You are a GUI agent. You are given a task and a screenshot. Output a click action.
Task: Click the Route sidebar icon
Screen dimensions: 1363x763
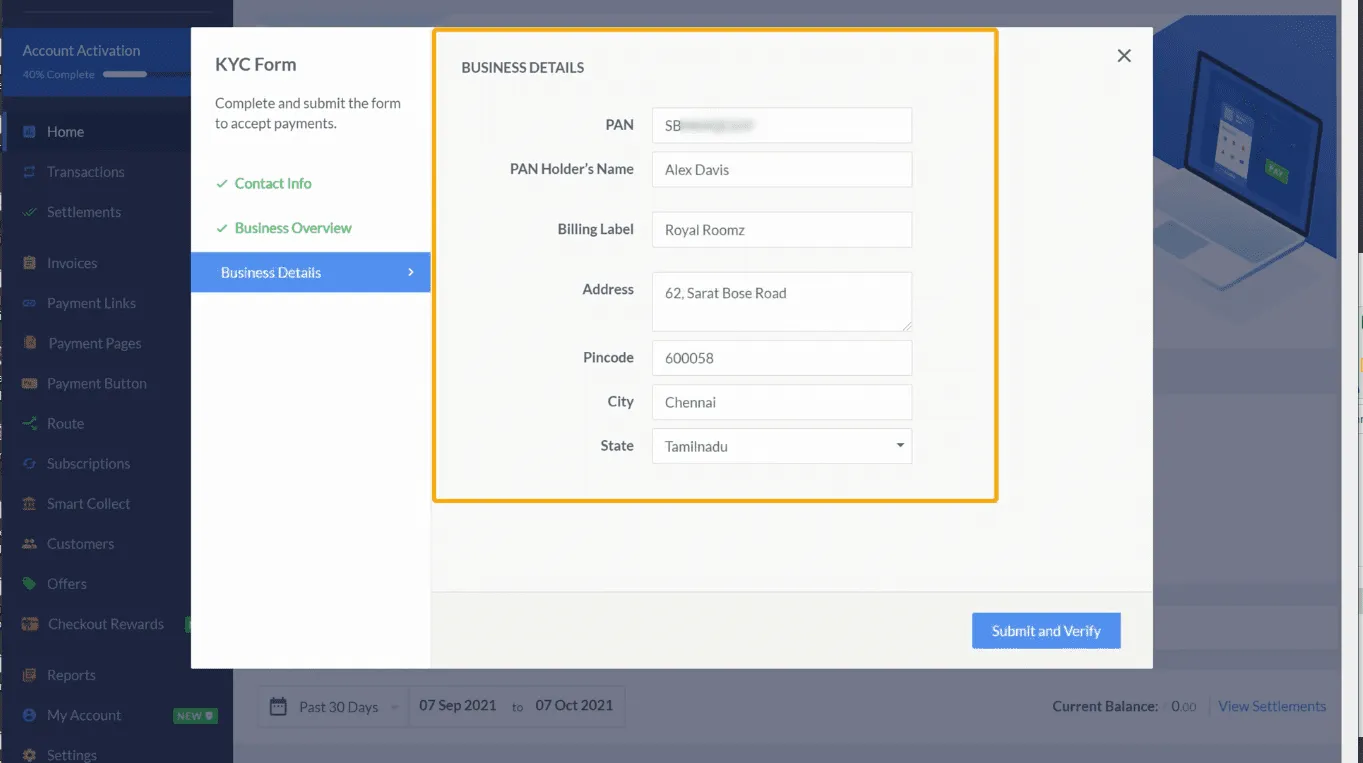[29, 424]
